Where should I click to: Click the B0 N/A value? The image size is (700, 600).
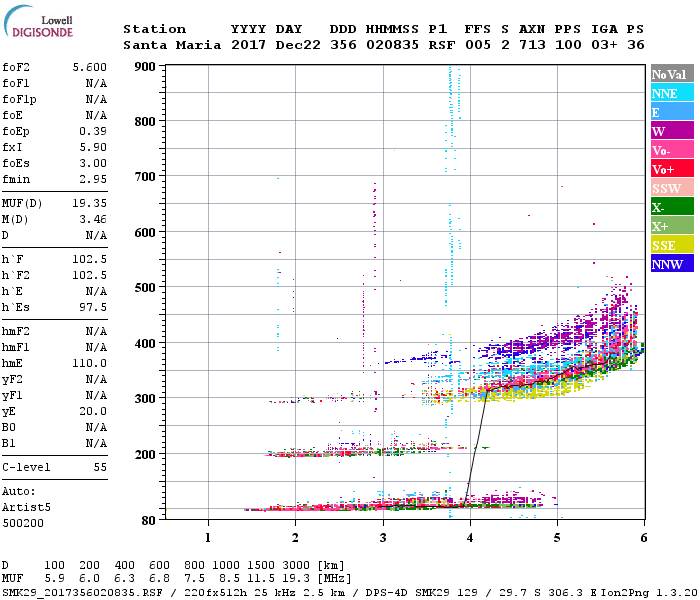(x=96, y=427)
